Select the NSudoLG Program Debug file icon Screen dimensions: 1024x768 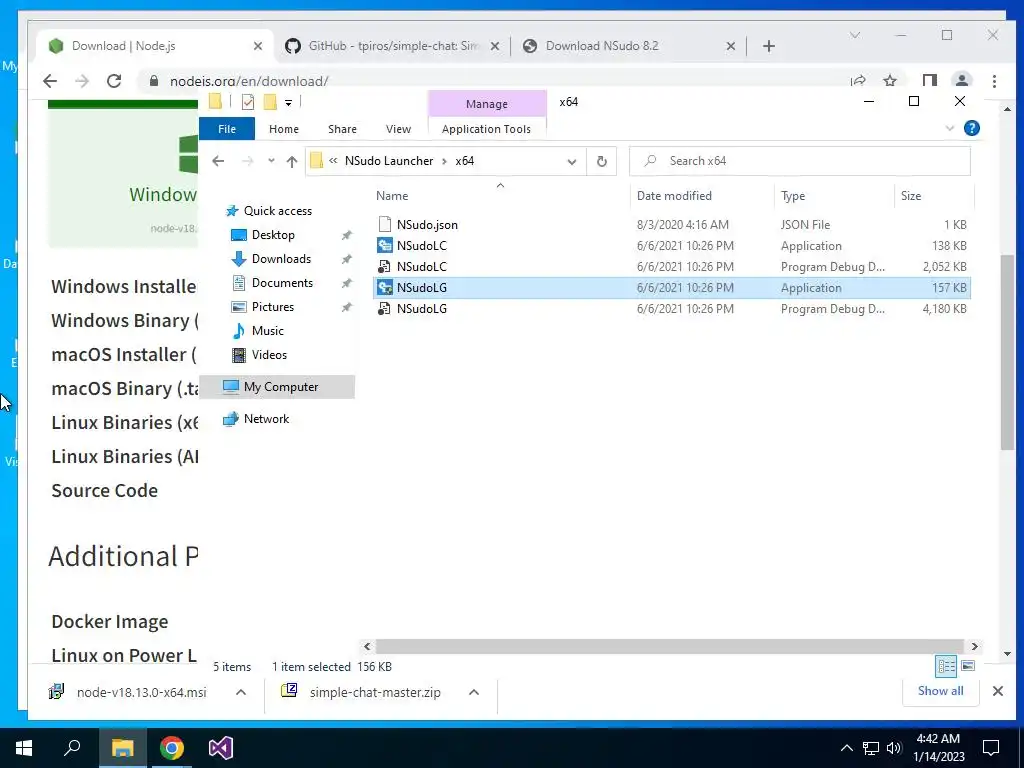pos(385,308)
